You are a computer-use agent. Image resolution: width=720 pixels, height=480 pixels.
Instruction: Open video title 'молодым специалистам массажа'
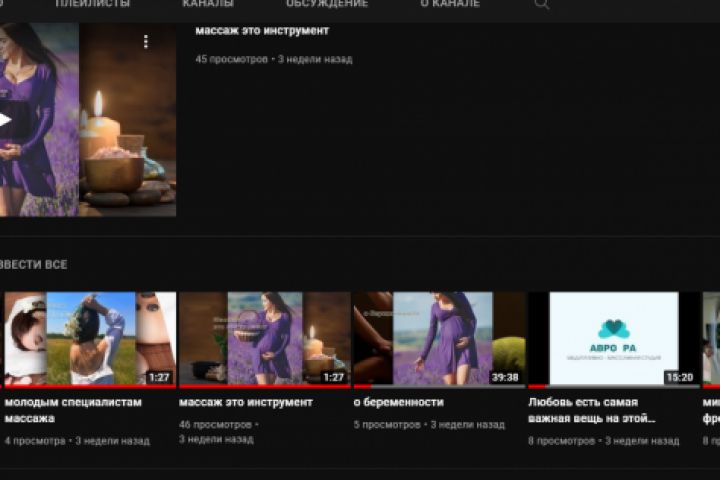(x=73, y=410)
